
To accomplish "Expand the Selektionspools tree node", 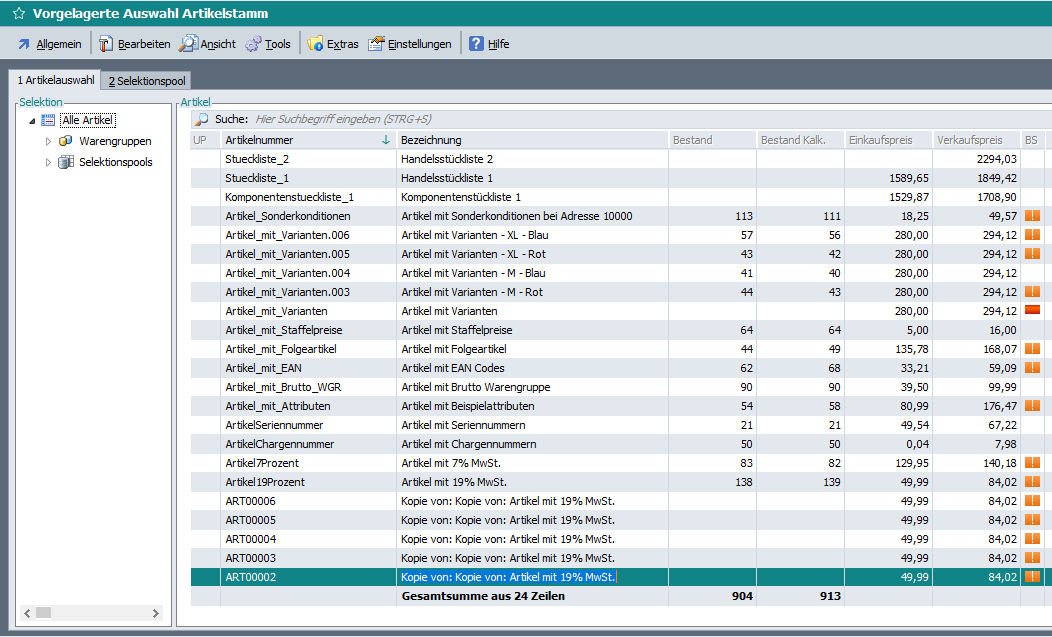I will click(x=48, y=162).
